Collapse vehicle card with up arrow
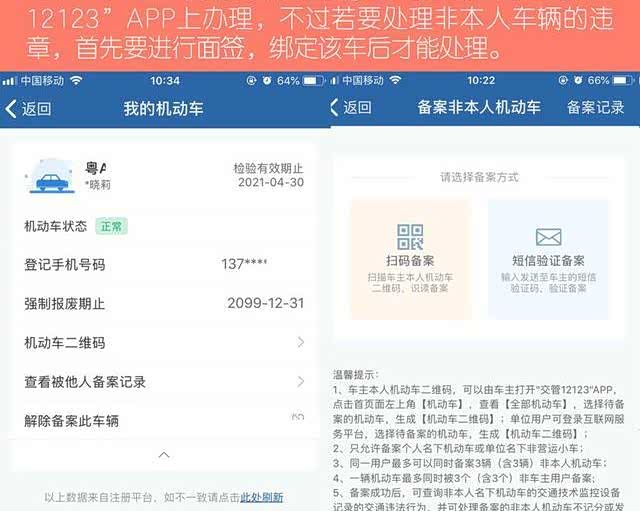The width and height of the screenshot is (640, 511). 164,455
